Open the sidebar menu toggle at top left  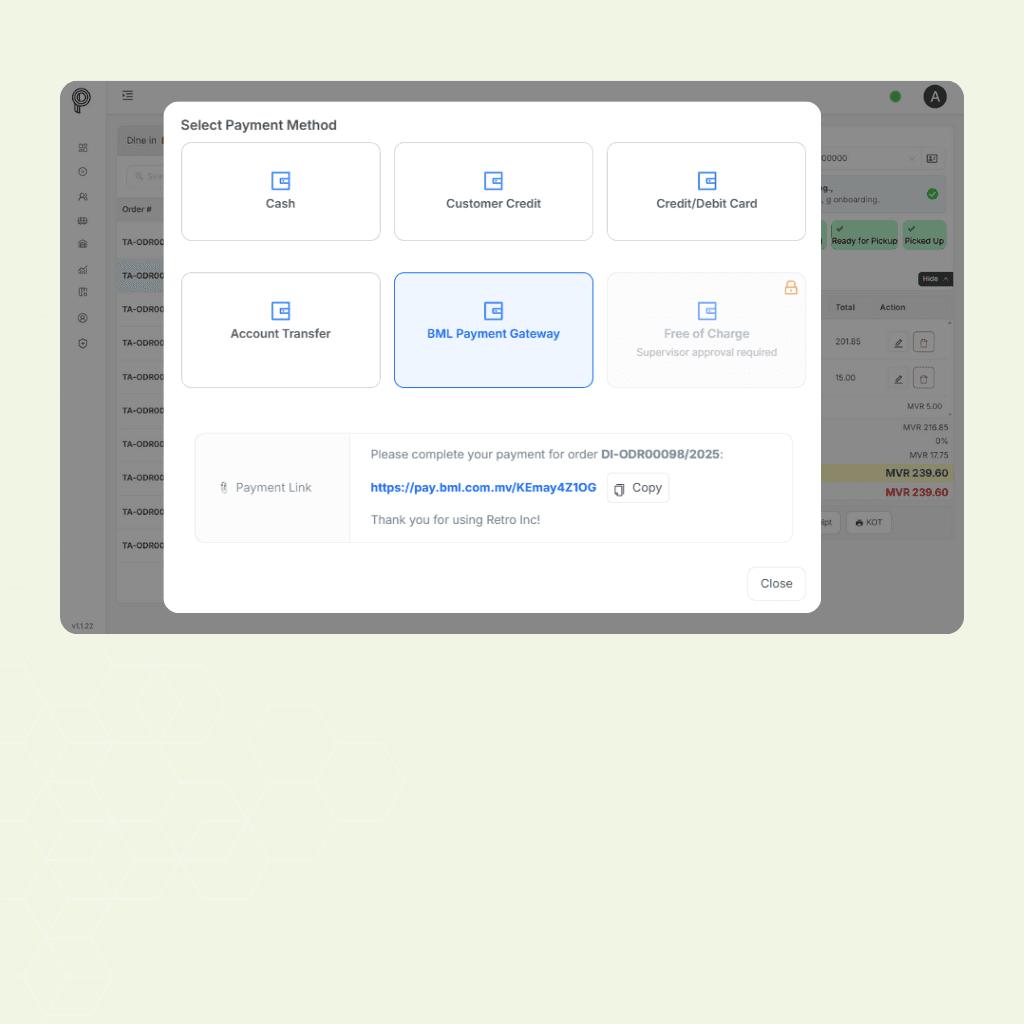tap(127, 95)
